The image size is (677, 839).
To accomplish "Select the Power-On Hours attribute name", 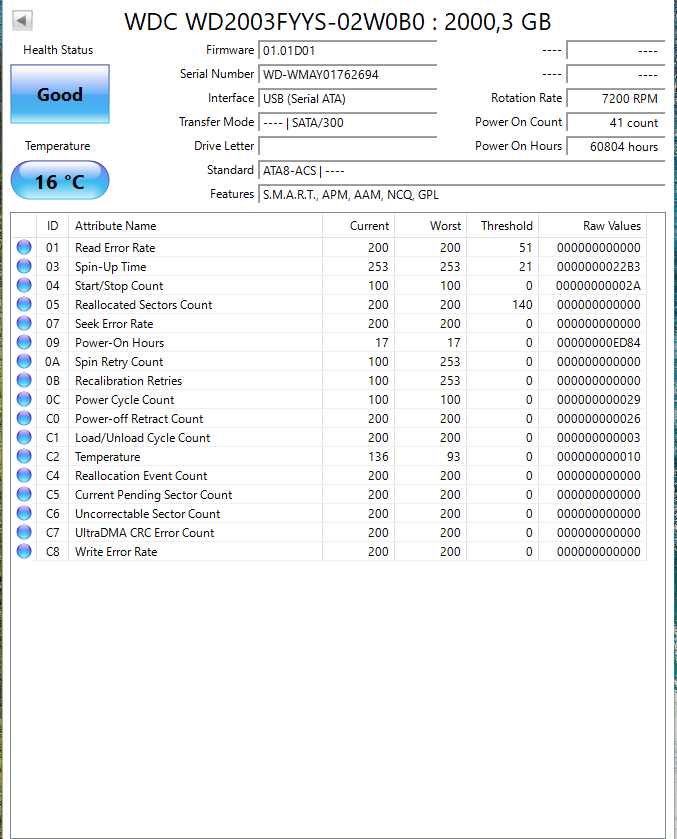I will (119, 342).
